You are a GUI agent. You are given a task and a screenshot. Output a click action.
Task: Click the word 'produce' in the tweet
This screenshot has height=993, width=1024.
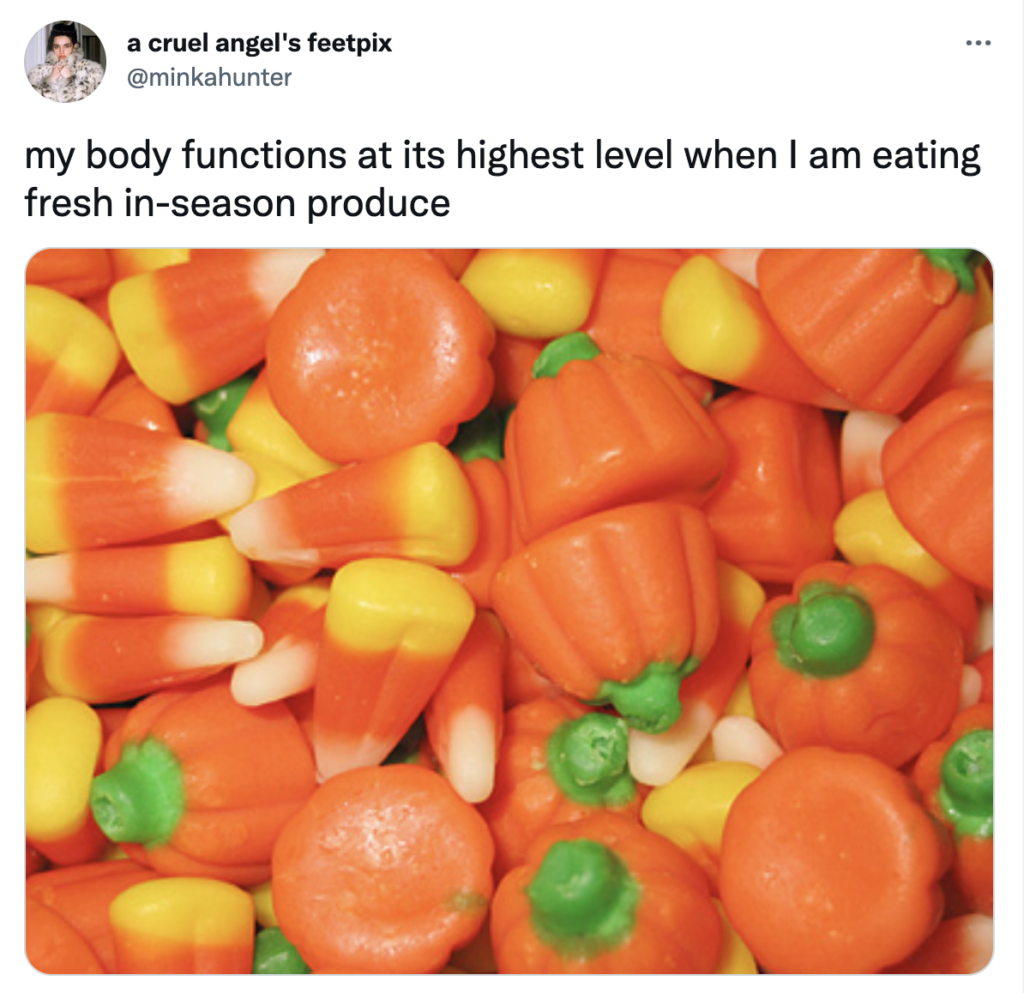pos(378,203)
